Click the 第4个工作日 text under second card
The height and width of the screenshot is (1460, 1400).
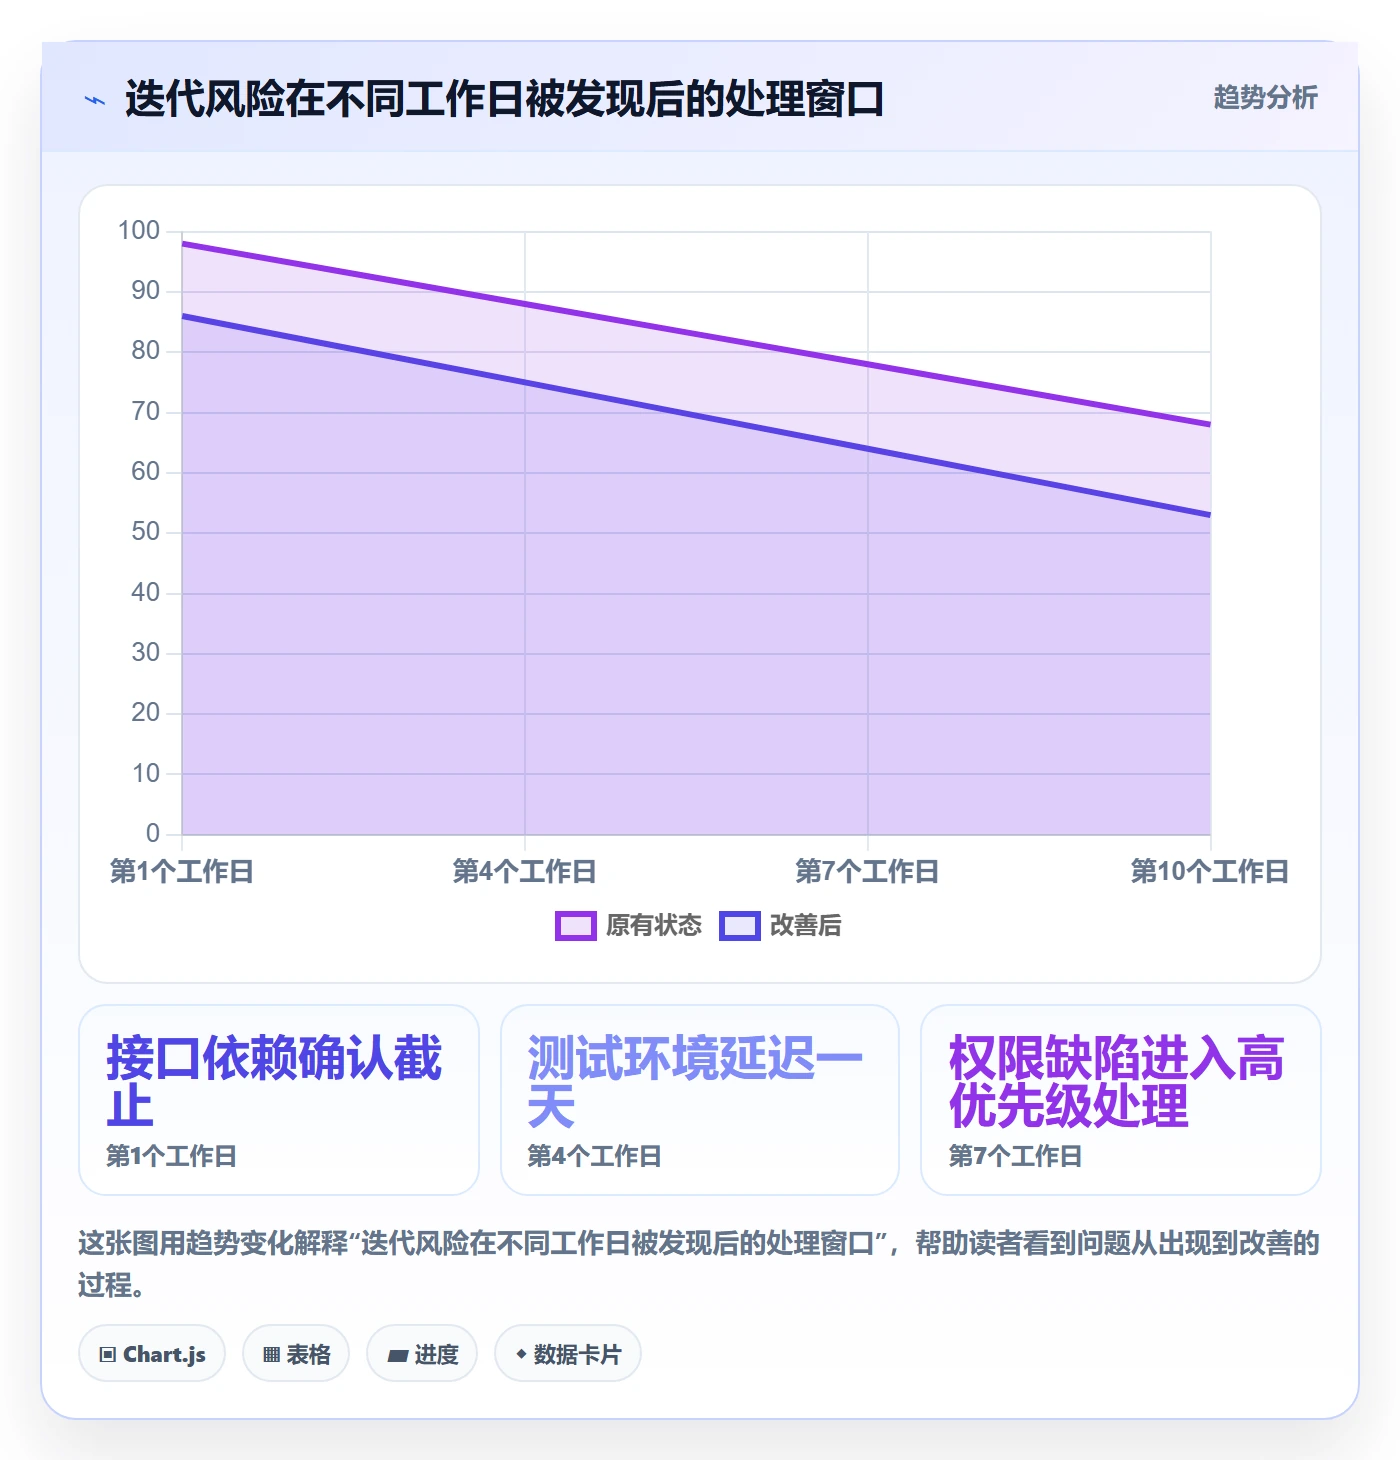[595, 1157]
